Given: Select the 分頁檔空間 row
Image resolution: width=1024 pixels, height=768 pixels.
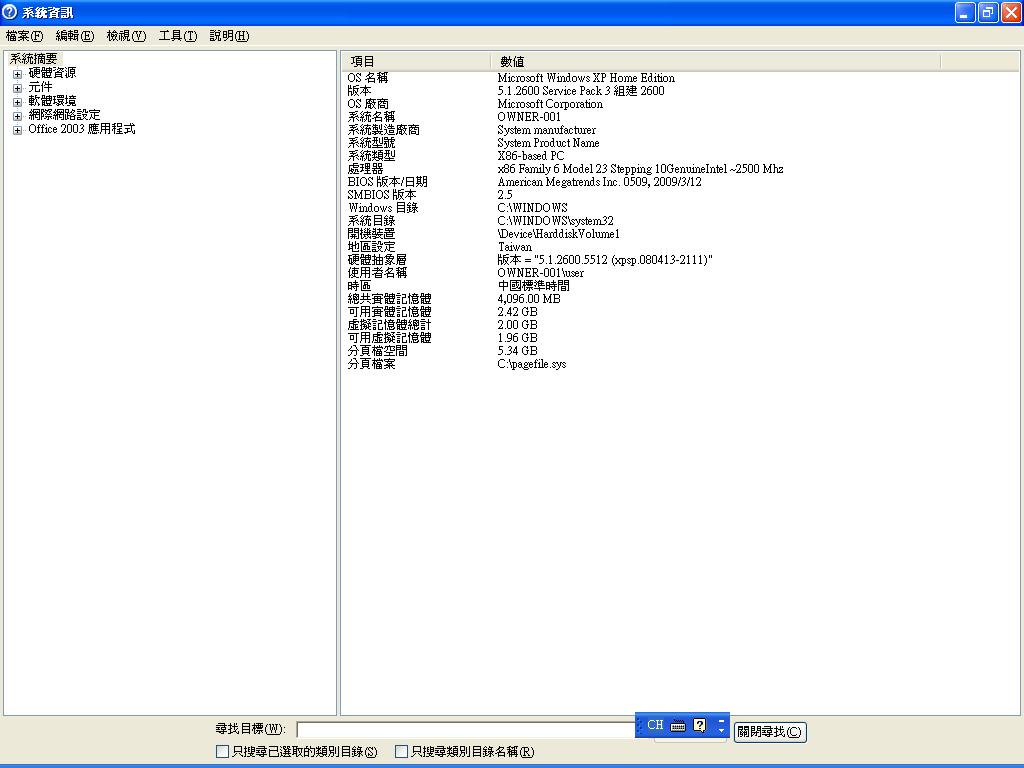Looking at the screenshot, I should [679, 351].
